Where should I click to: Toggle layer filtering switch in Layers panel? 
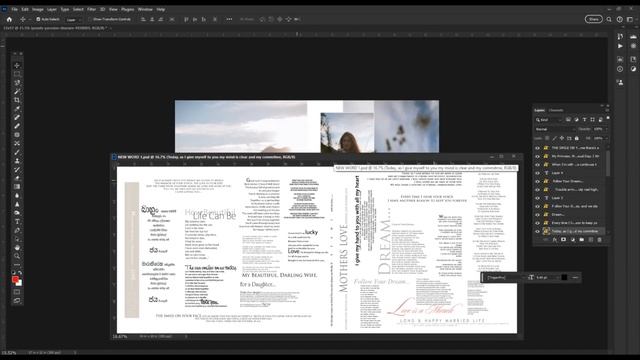tap(608, 118)
